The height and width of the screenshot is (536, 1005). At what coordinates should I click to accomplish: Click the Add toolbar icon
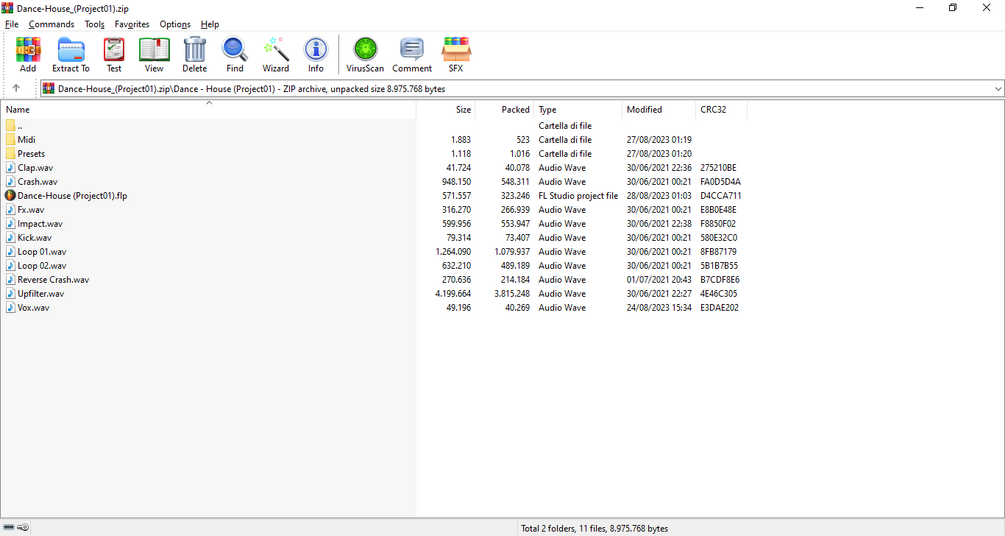pos(28,54)
